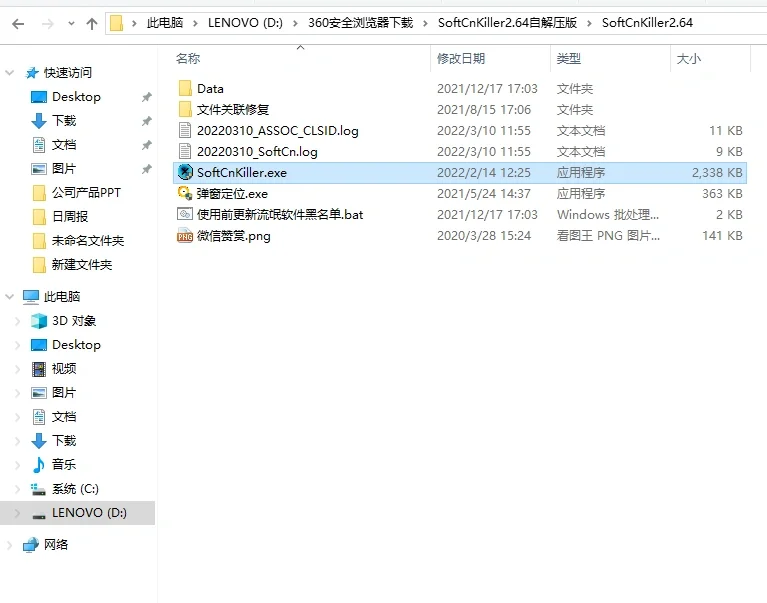Viewport: 767px width, 603px height.
Task: Open 下载 under 此电脑 in the tree
Action: [64, 441]
